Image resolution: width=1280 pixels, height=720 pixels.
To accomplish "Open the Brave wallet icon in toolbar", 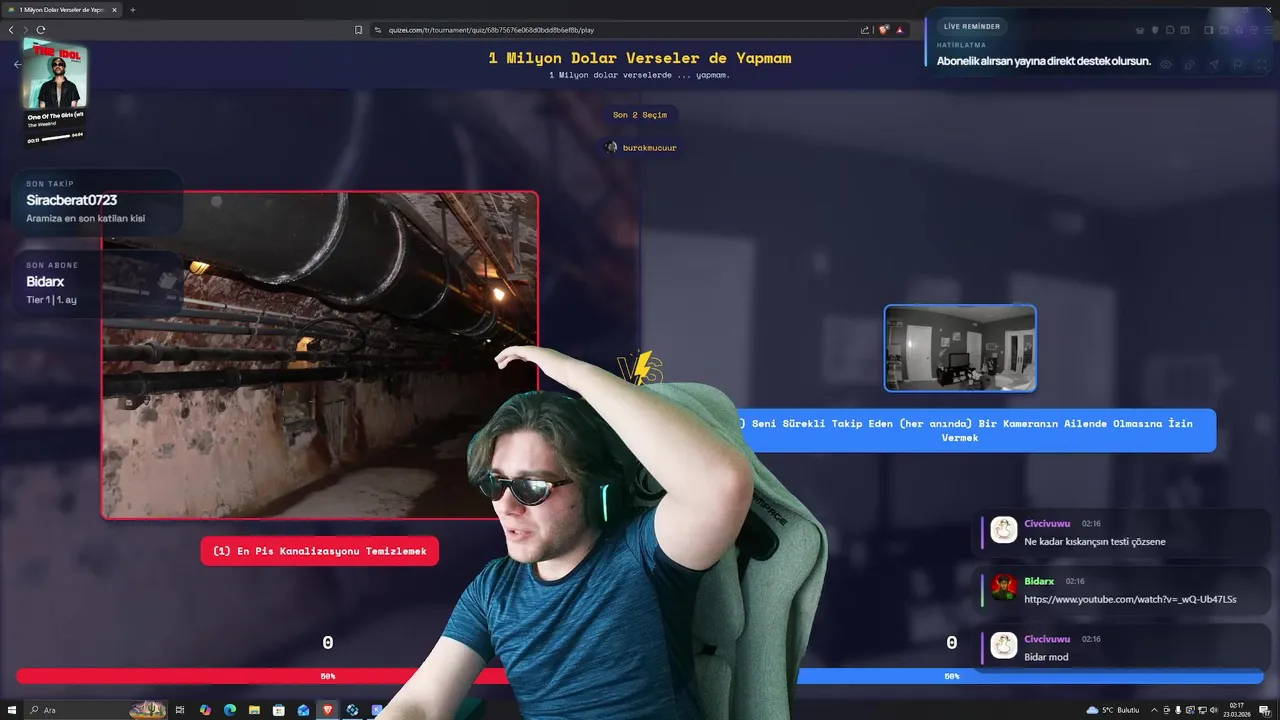I will 1222,30.
